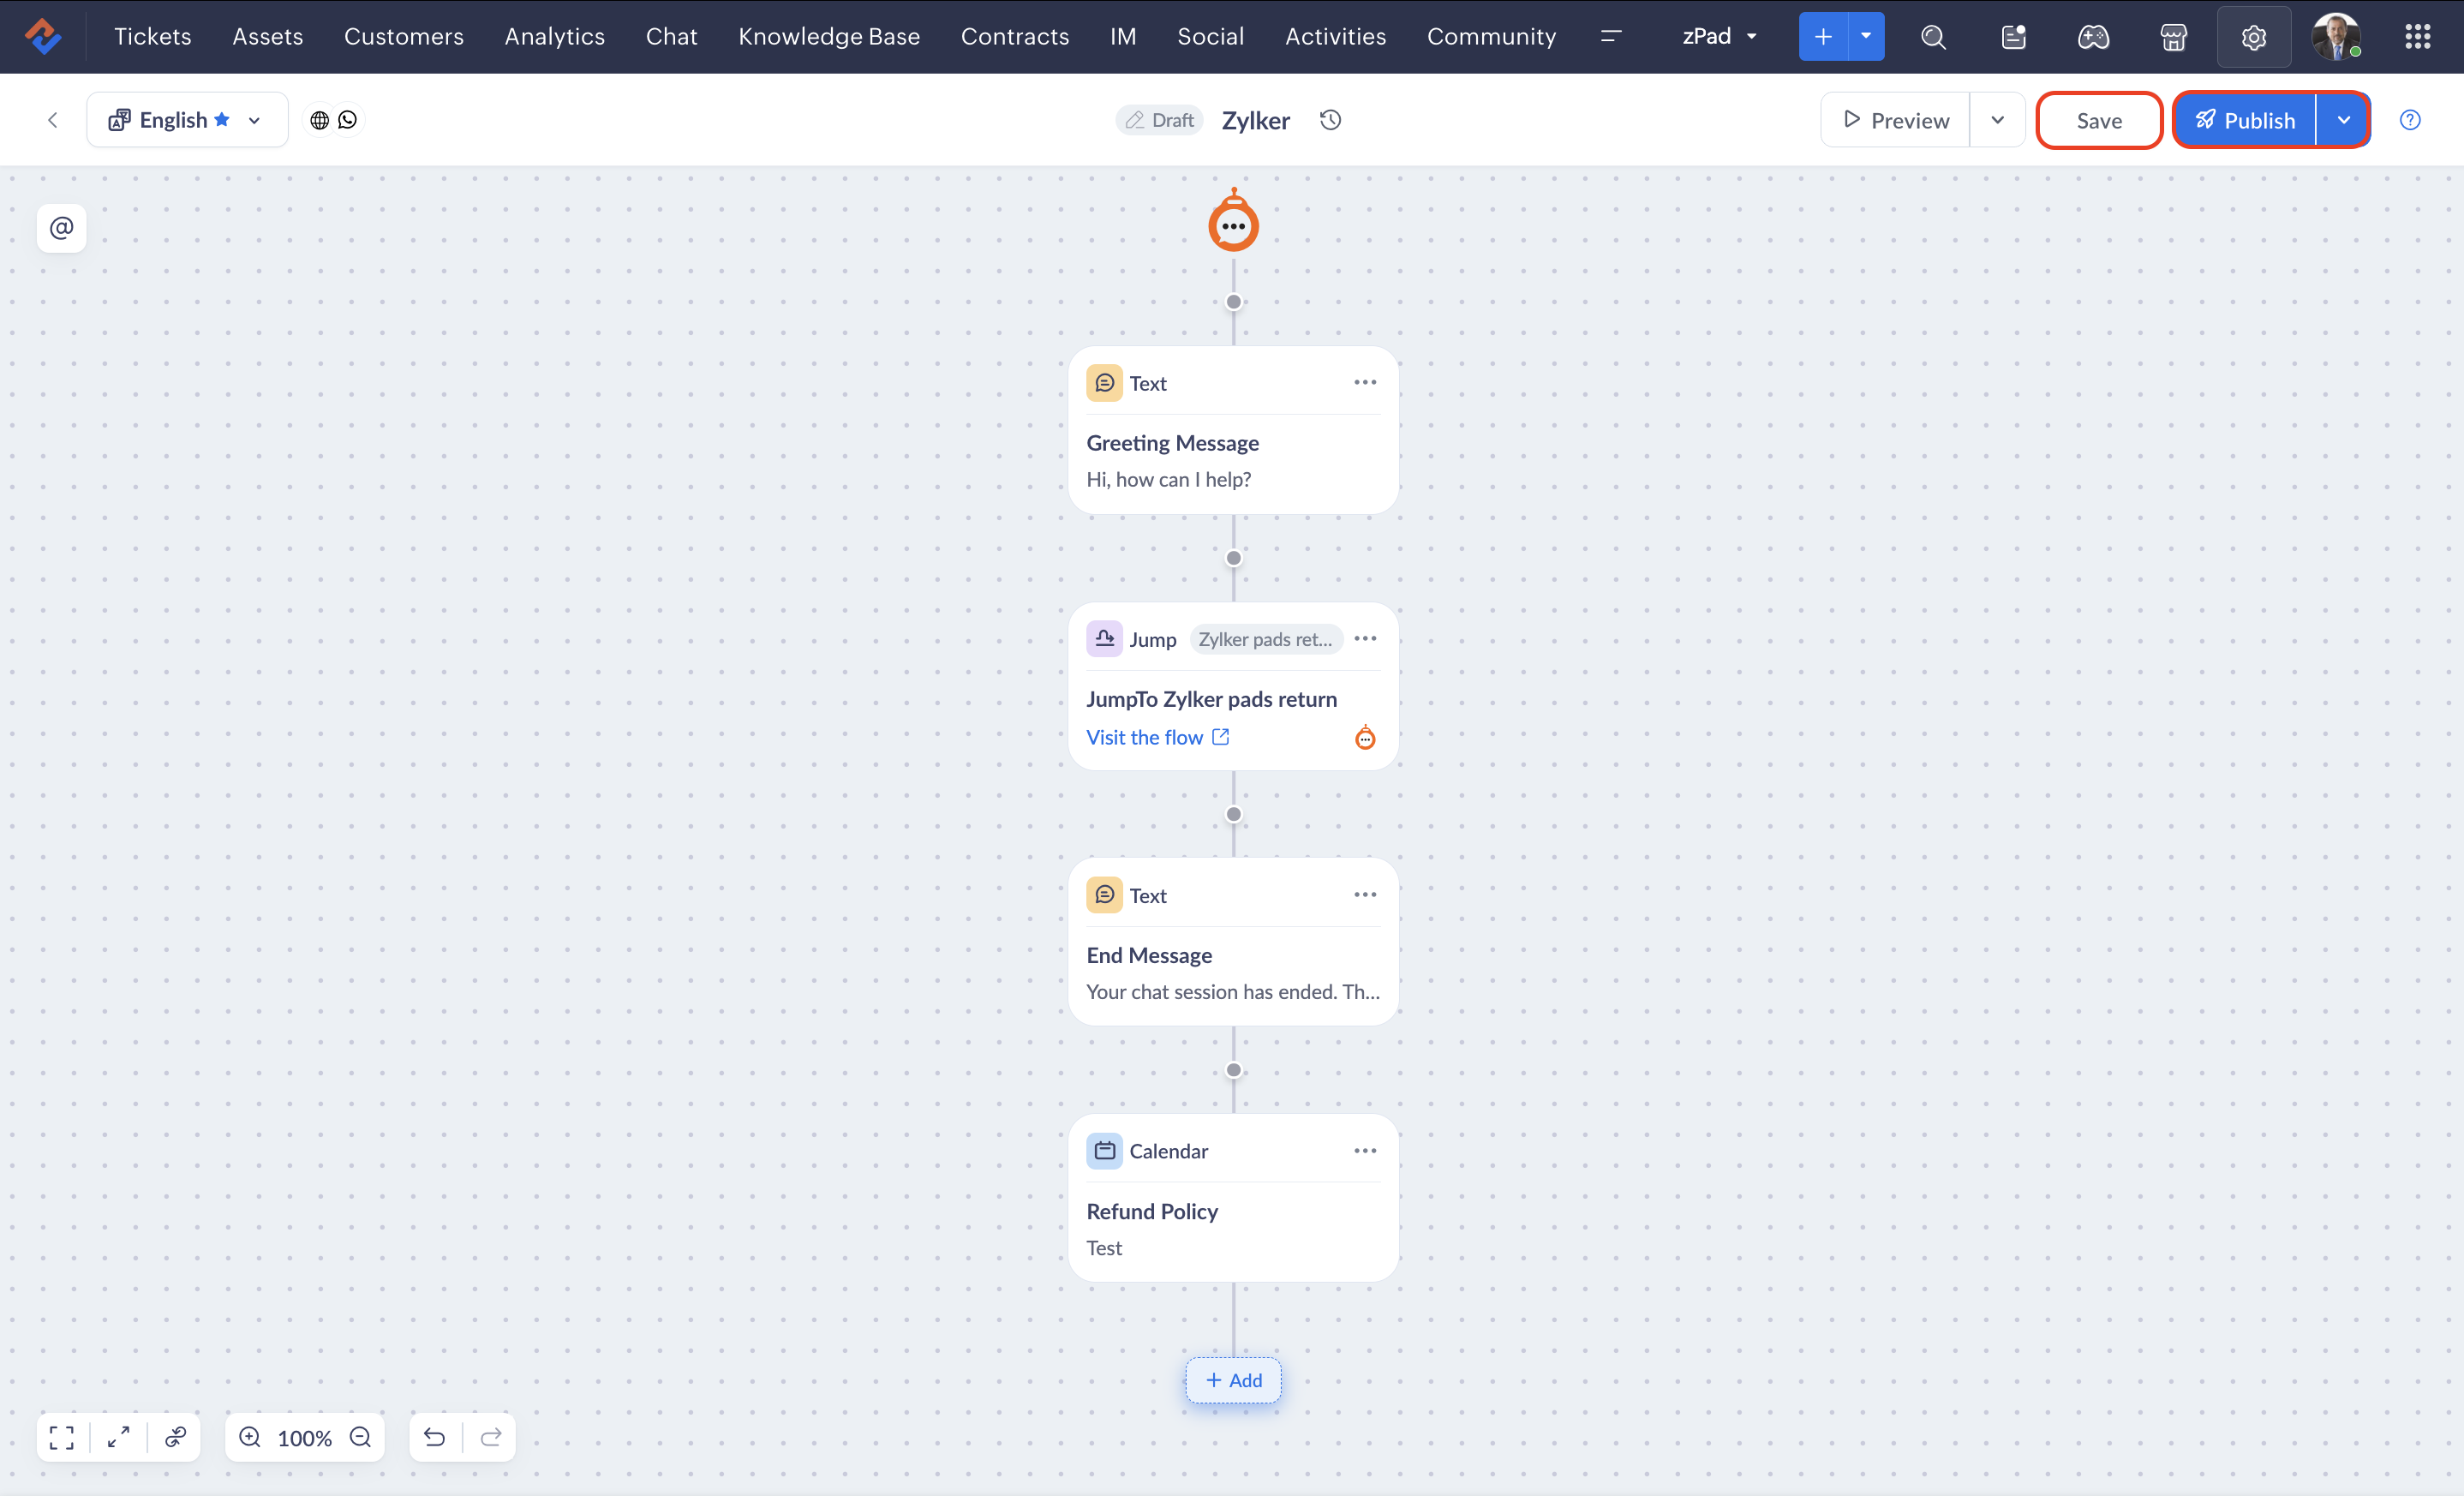
Task: Undo the last canvas action
Action: (434, 1437)
